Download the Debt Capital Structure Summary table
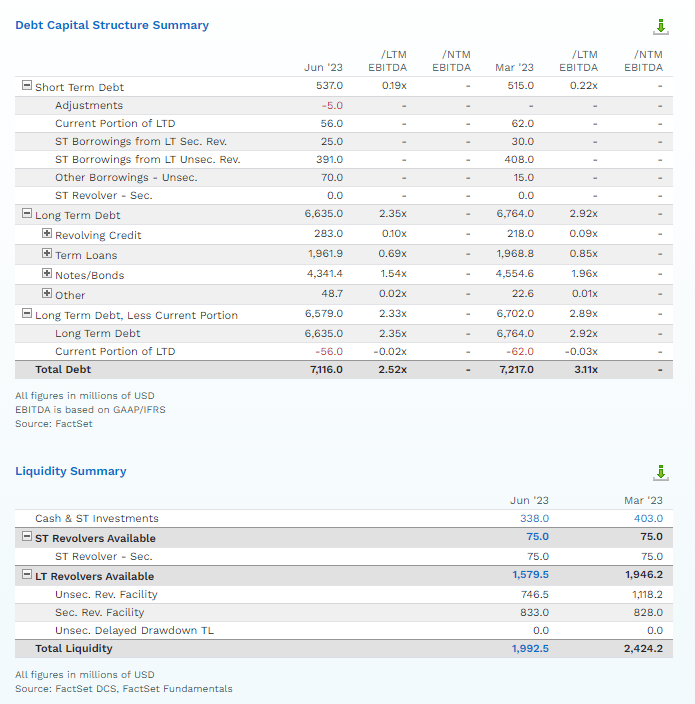The image size is (695, 704). click(660, 26)
